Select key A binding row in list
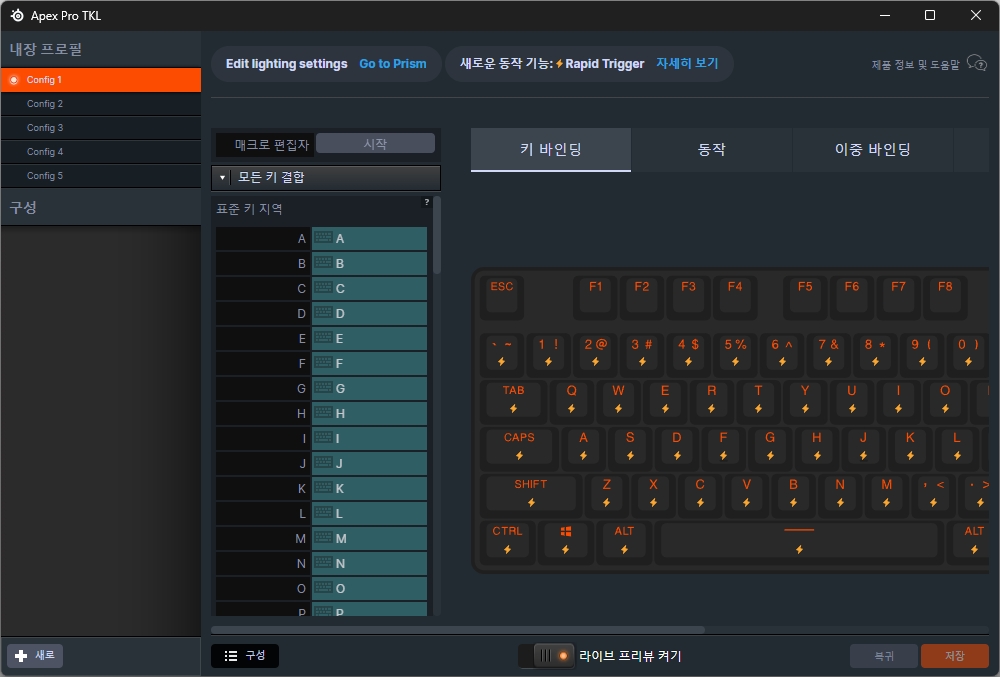This screenshot has height=677, width=1000. [x=321, y=238]
